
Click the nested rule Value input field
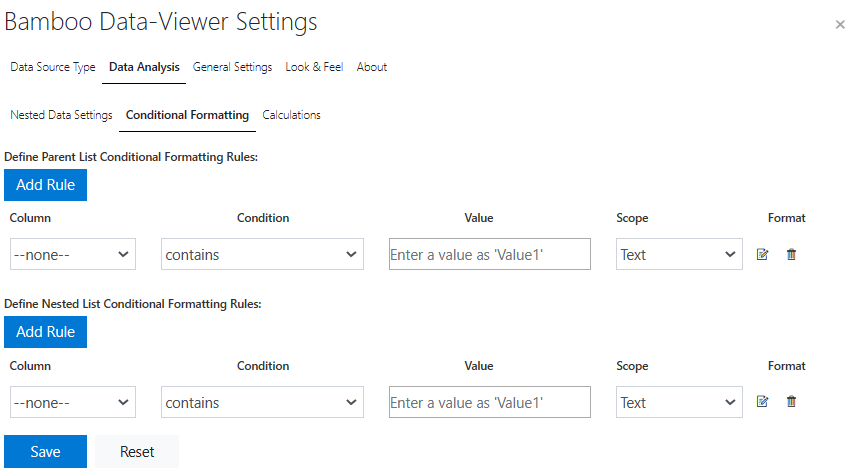489,403
